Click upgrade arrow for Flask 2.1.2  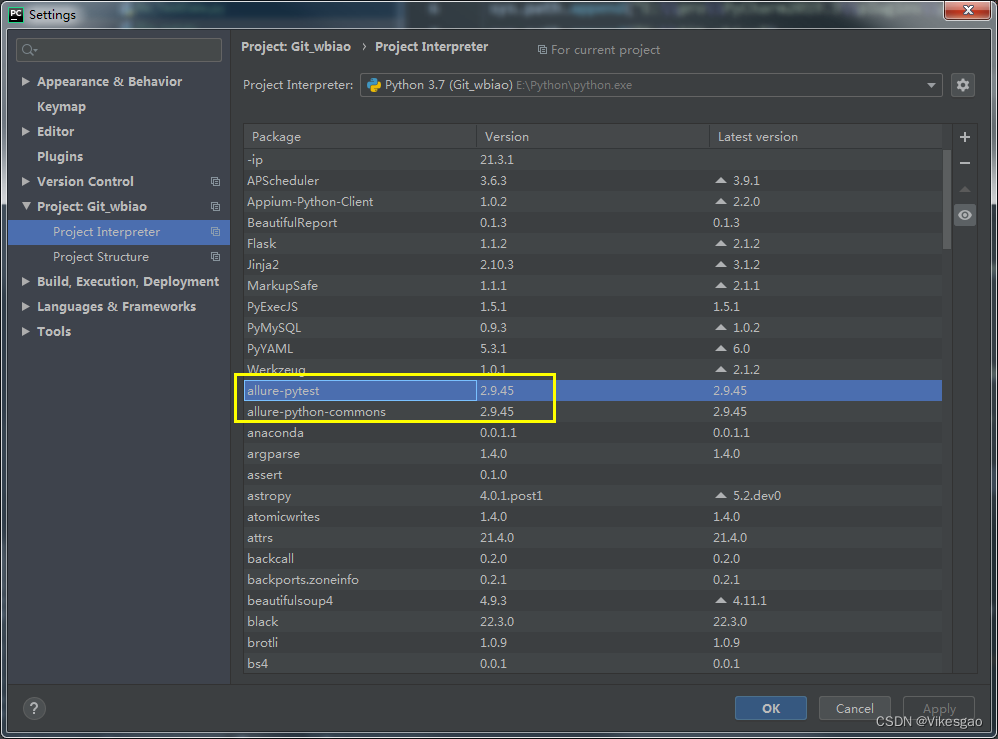(720, 244)
